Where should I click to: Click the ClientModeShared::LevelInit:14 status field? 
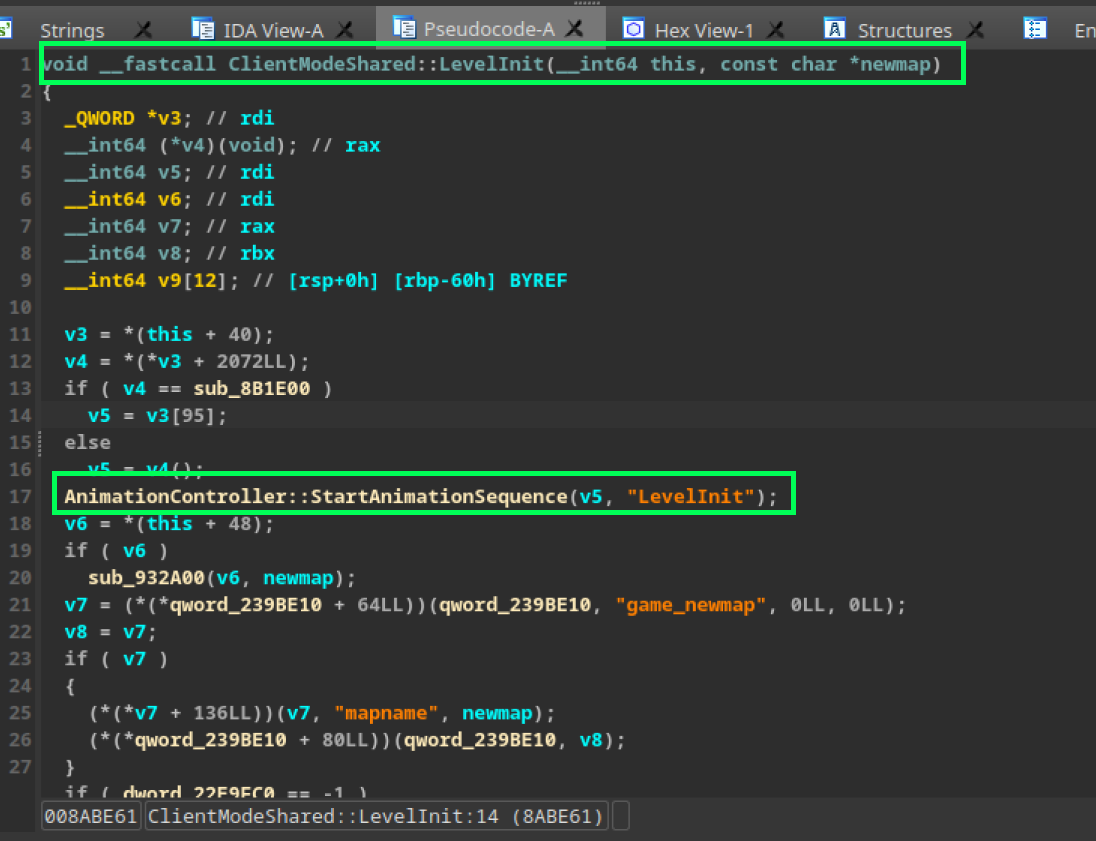point(376,816)
